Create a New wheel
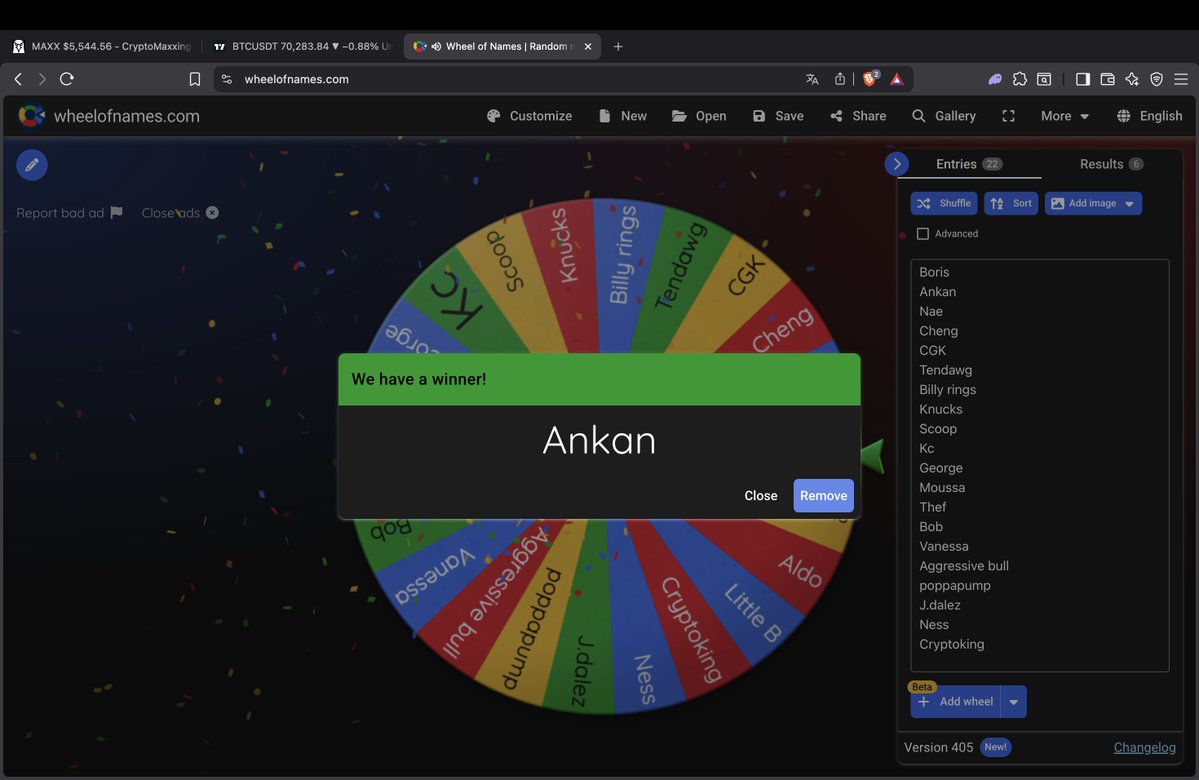1199x780 pixels. pyautogui.click(x=622, y=115)
